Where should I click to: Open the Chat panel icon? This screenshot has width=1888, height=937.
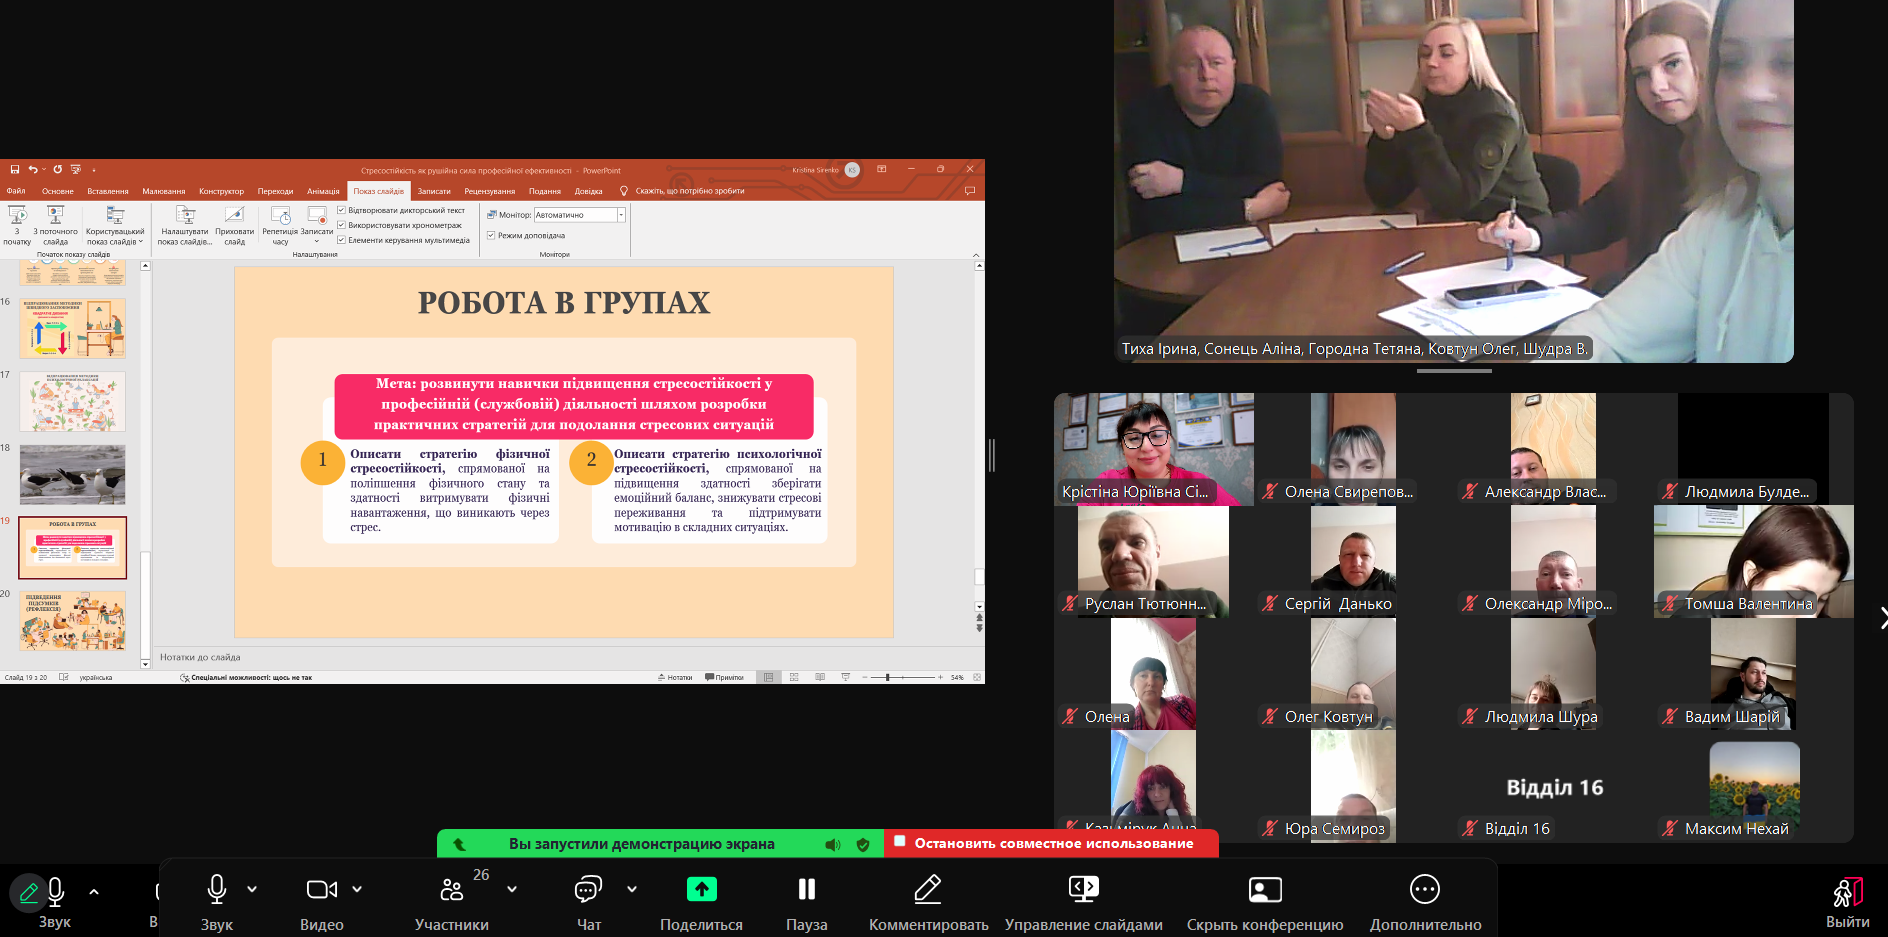click(588, 889)
